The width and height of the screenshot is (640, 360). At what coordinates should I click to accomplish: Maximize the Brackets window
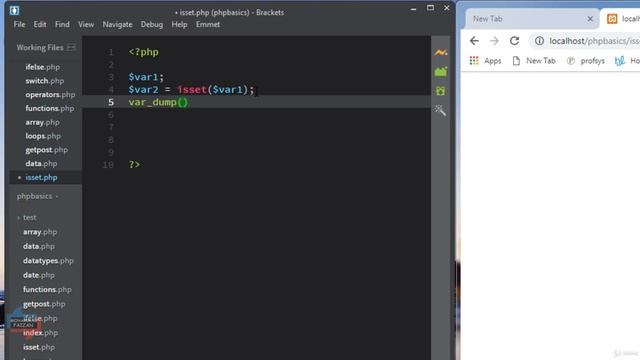[x=430, y=8]
